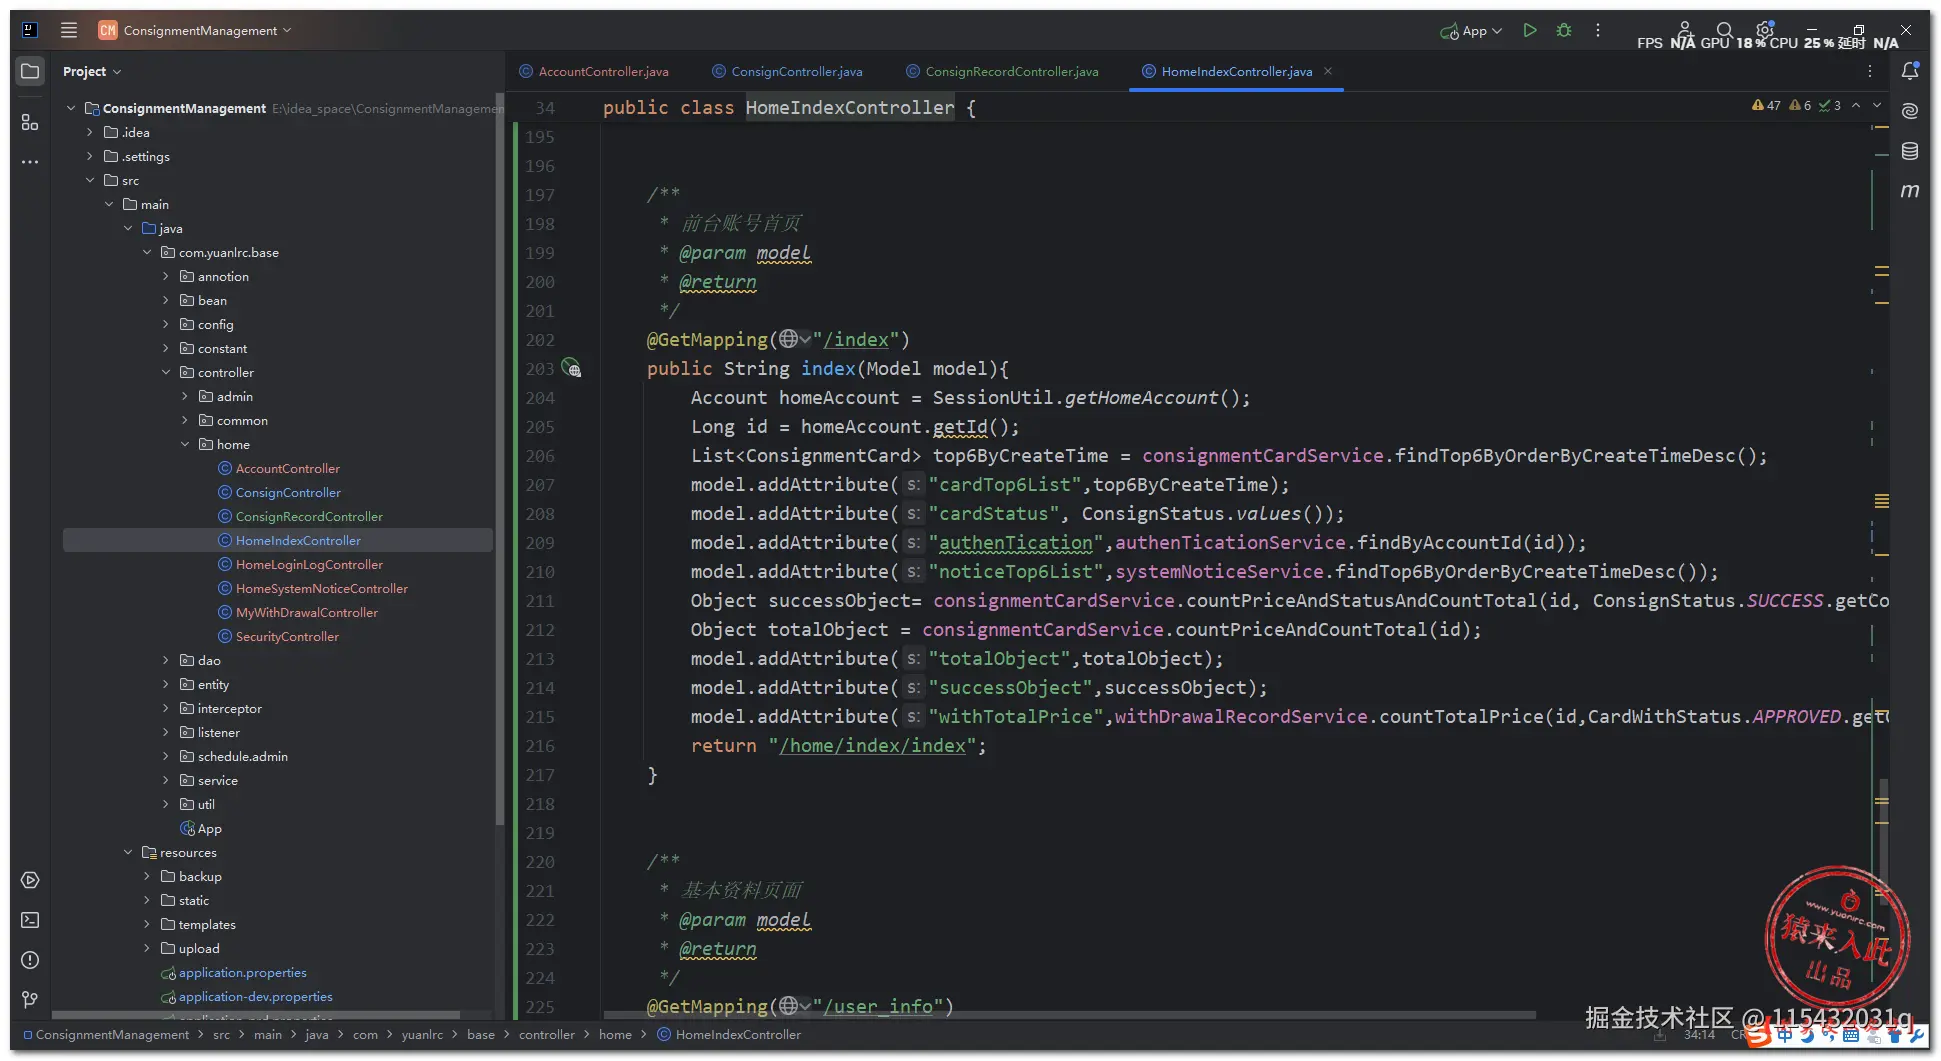Open the Project tool window icon
The image size is (1941, 1061).
pos(30,71)
